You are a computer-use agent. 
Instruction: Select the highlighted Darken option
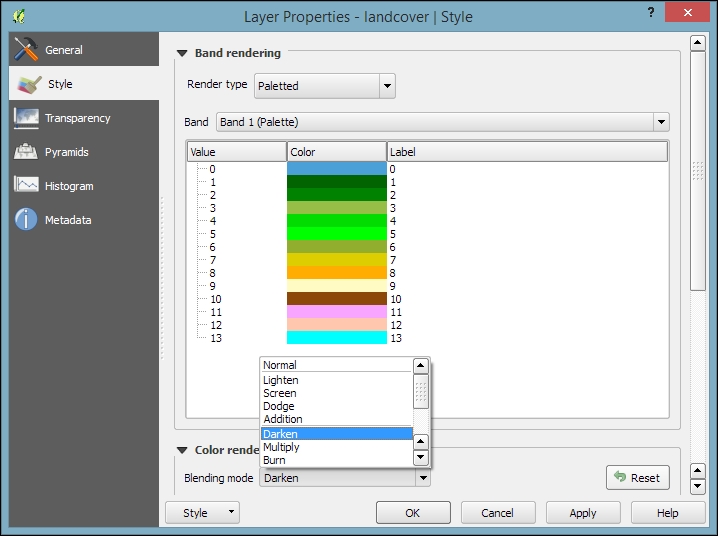pos(337,434)
